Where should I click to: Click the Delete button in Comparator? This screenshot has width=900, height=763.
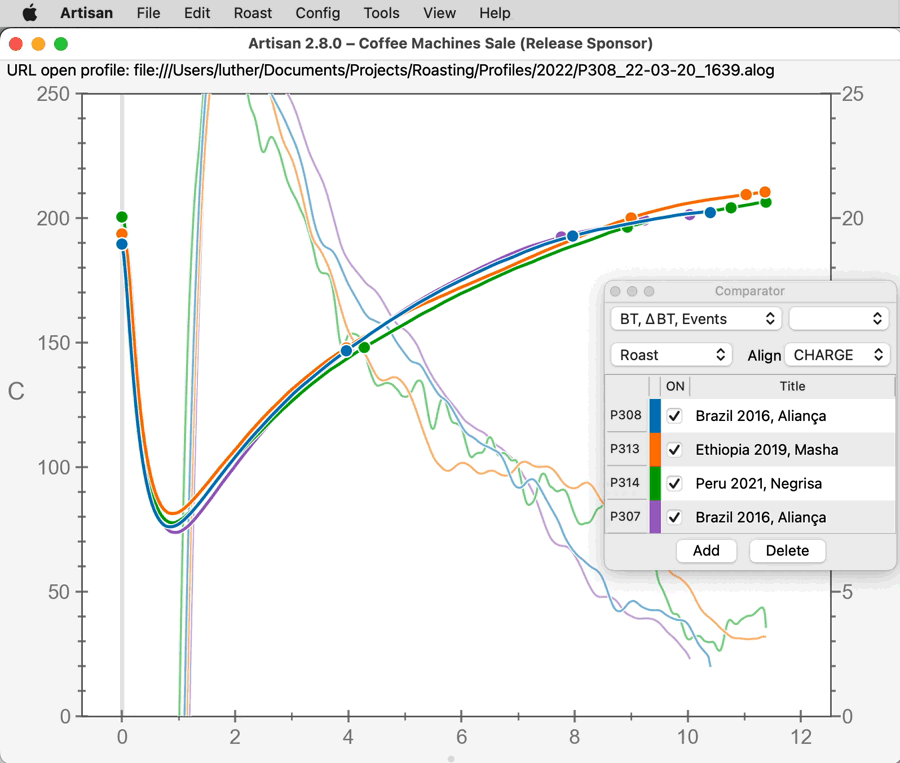(788, 551)
